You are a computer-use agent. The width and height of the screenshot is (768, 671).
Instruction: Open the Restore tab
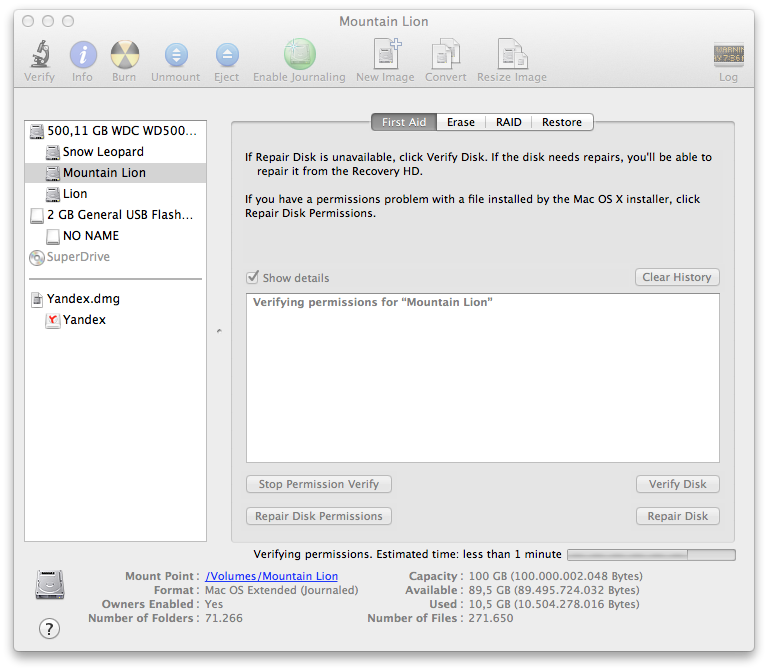tap(562, 122)
